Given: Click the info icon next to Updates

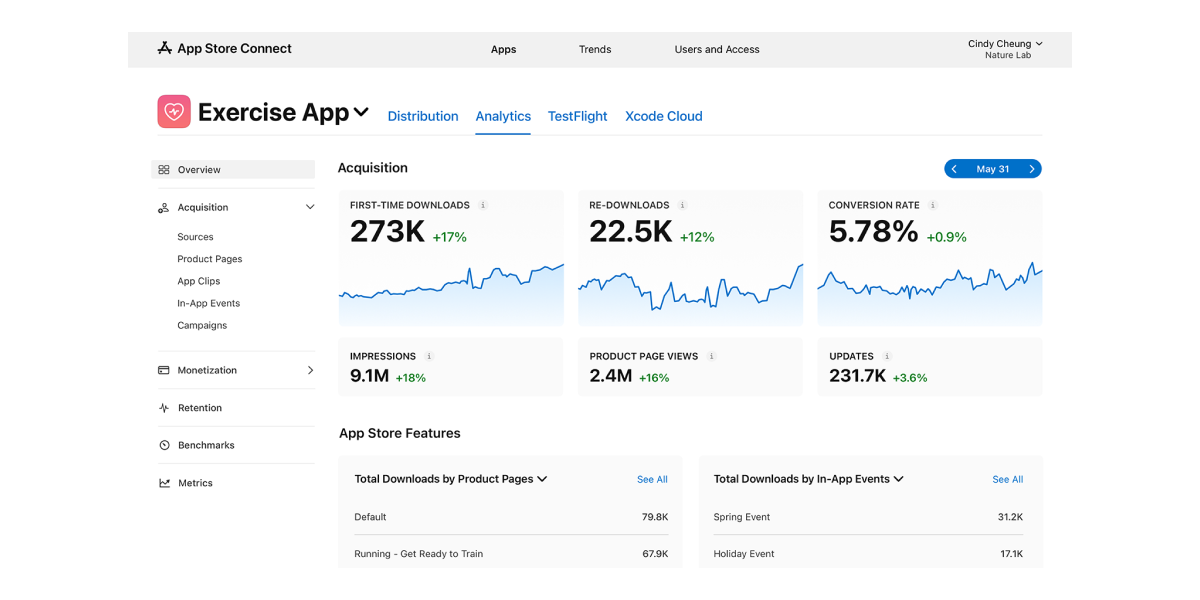Looking at the screenshot, I should click(x=887, y=356).
